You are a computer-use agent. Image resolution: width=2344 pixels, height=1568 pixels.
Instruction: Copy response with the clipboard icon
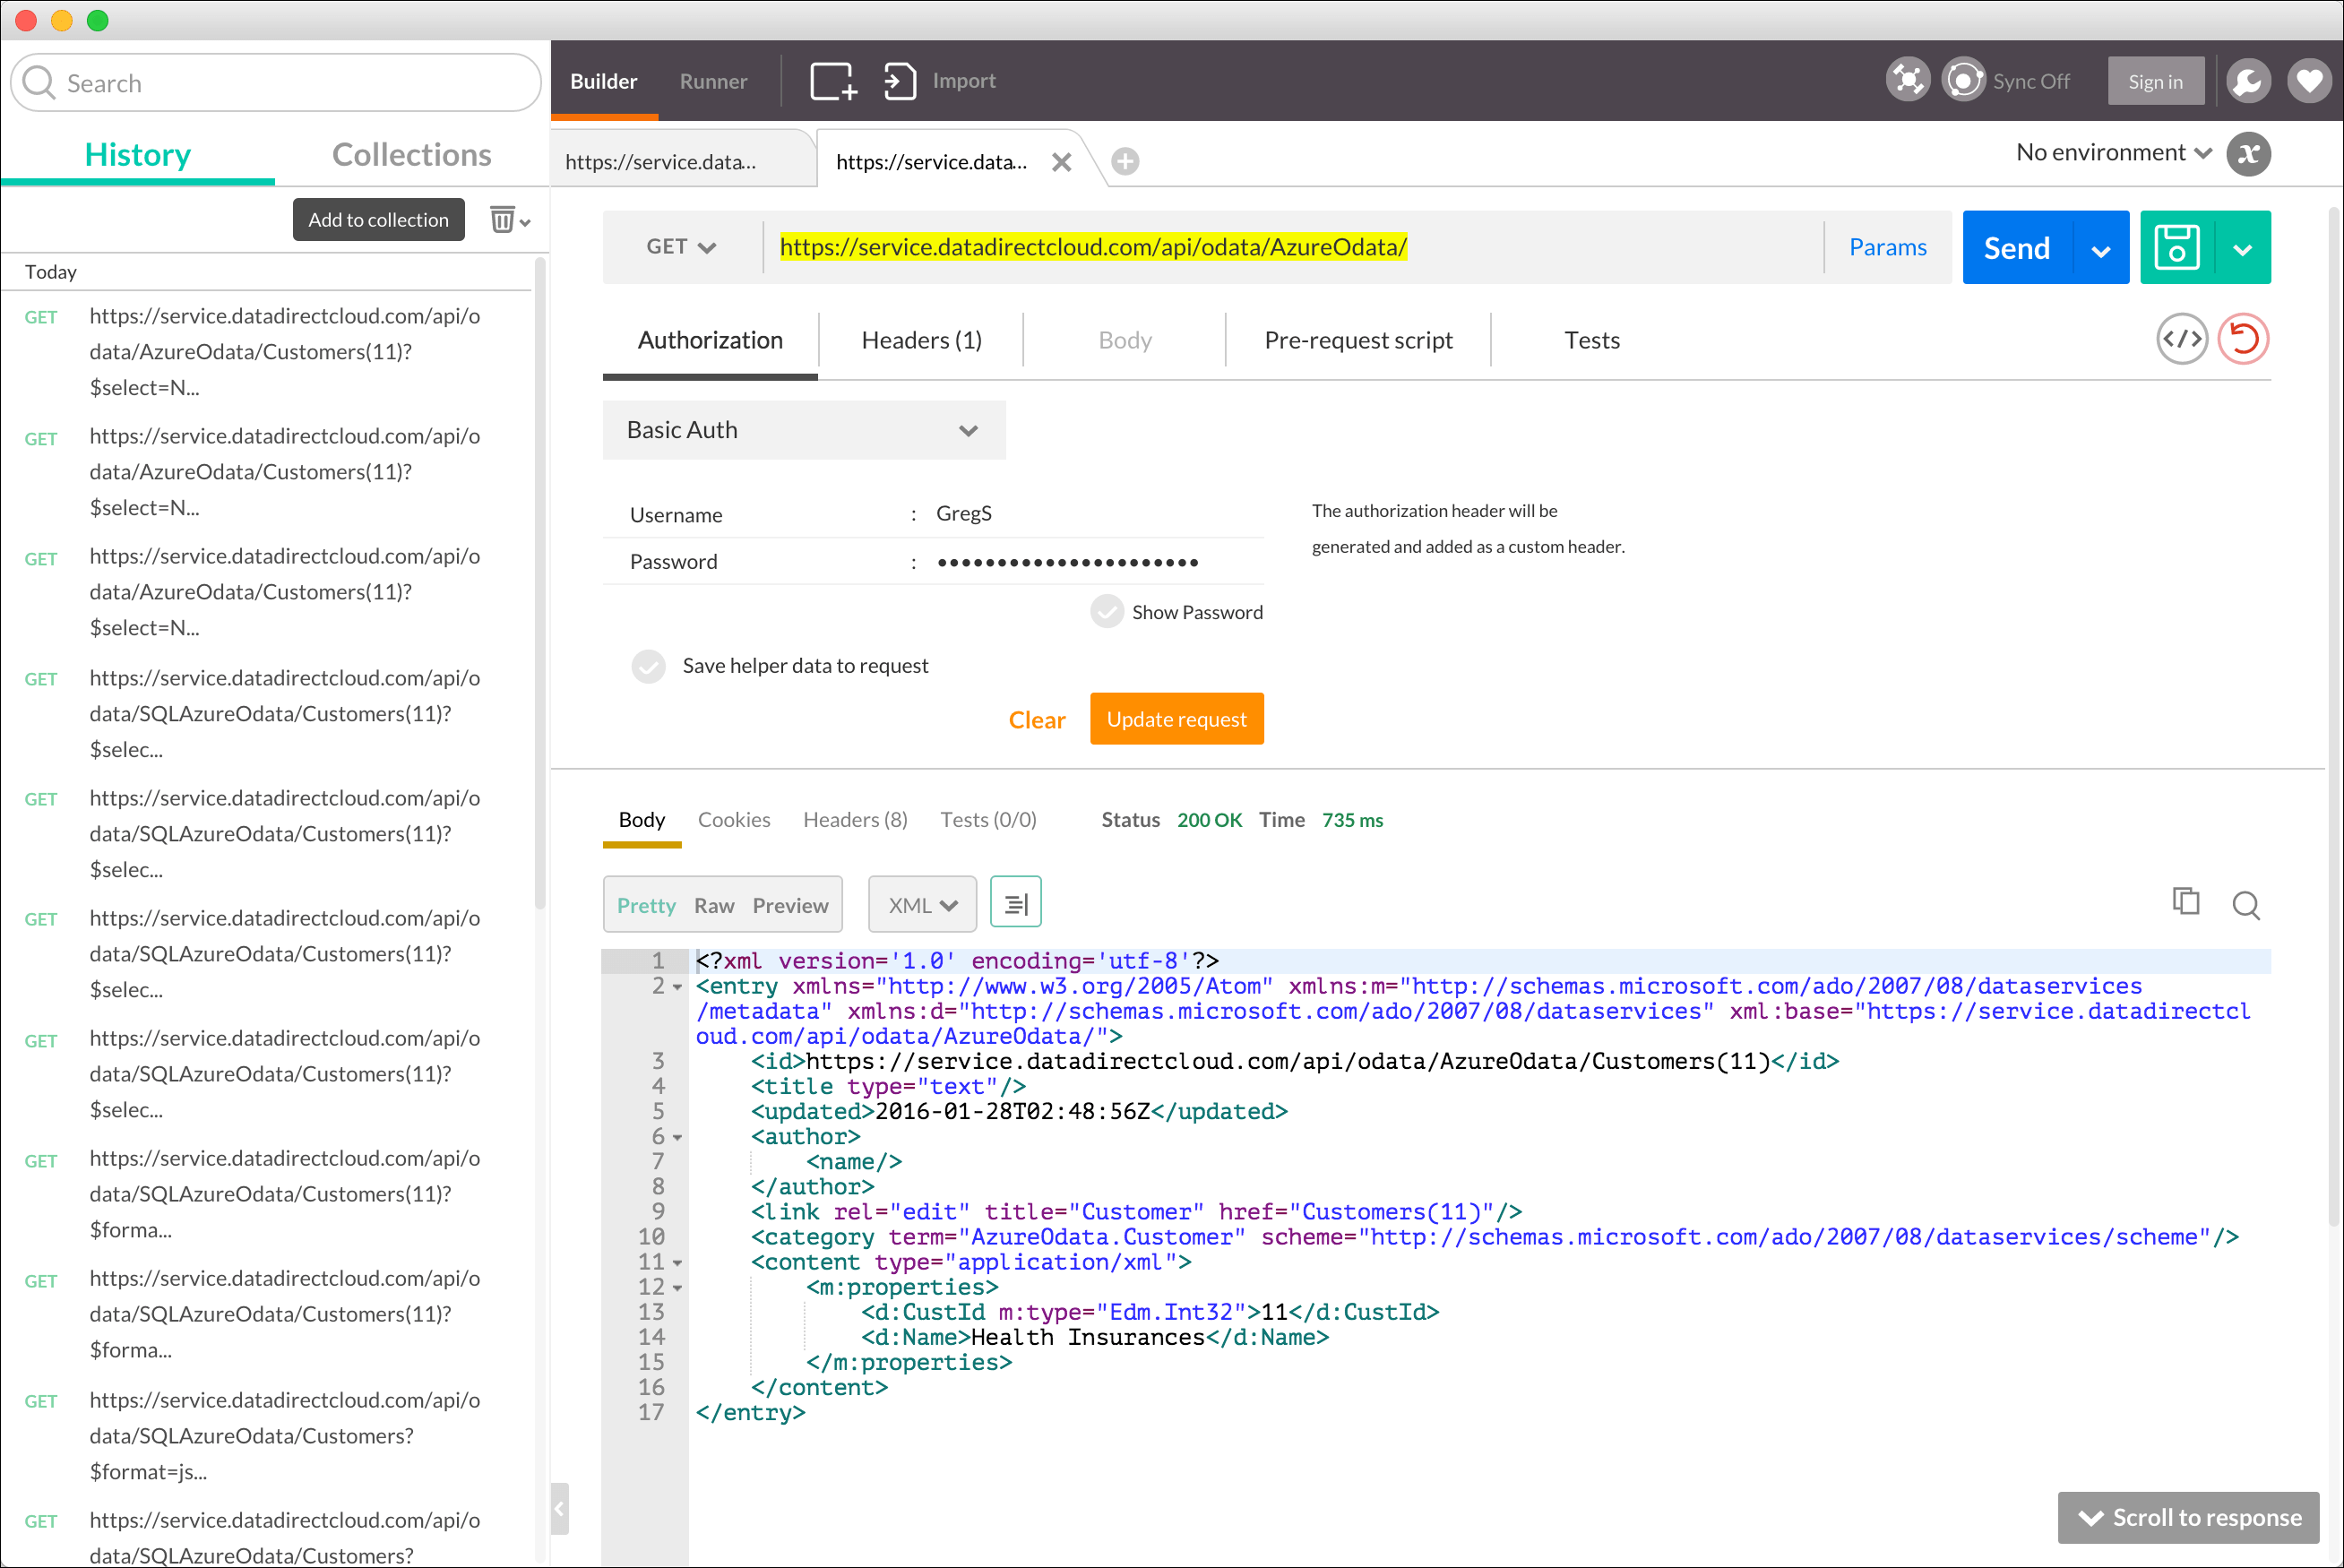pyautogui.click(x=2186, y=902)
